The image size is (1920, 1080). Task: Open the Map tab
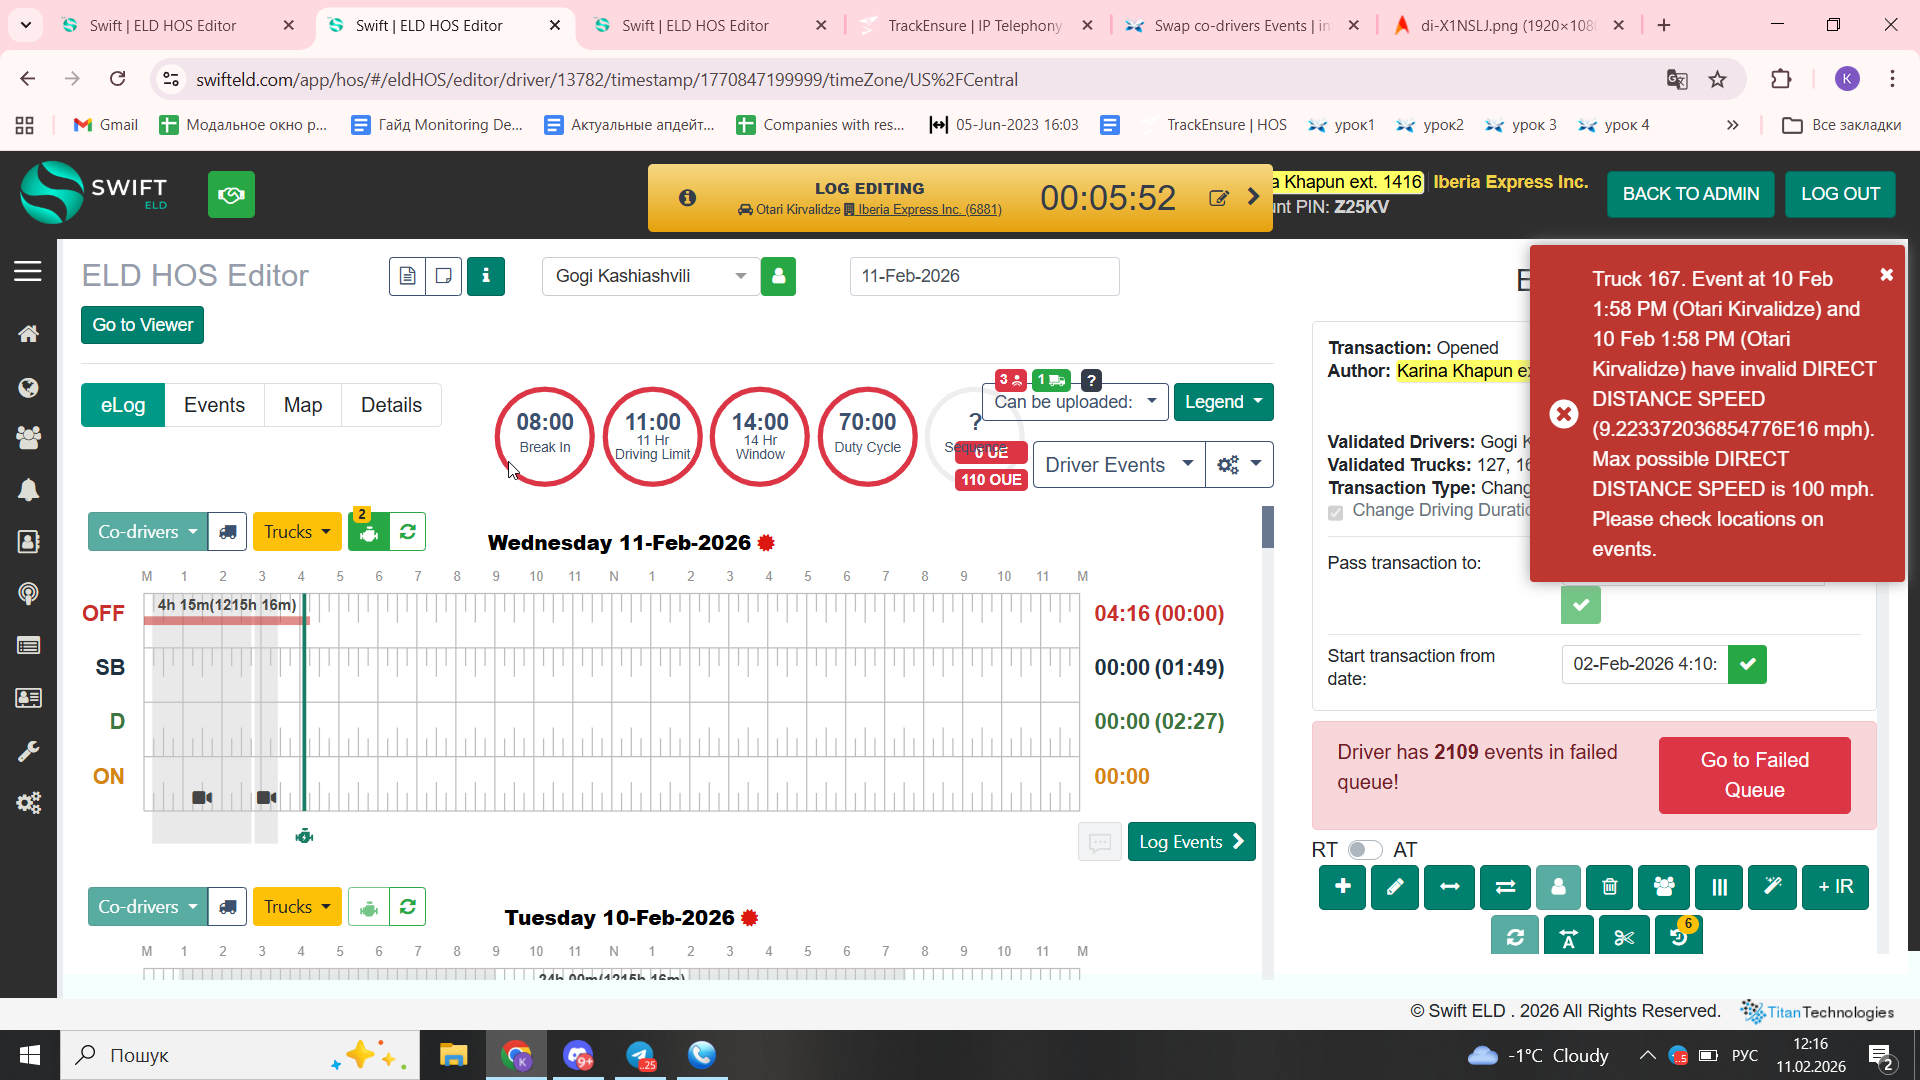pos(302,405)
